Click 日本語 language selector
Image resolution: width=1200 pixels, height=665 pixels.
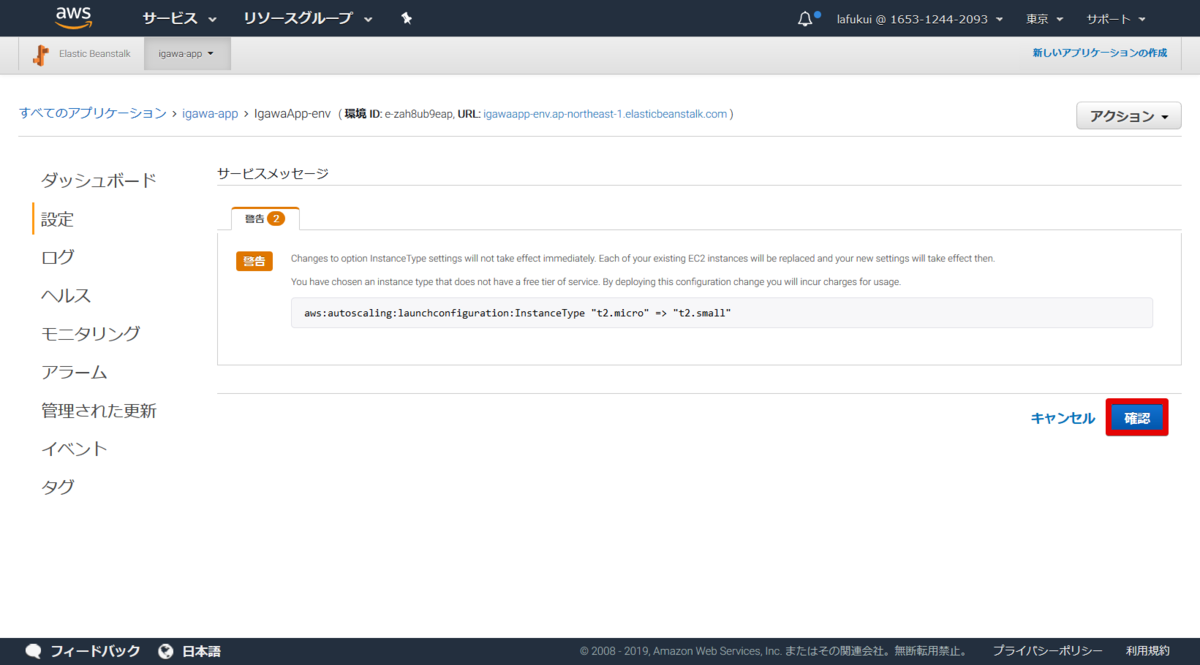[201, 651]
